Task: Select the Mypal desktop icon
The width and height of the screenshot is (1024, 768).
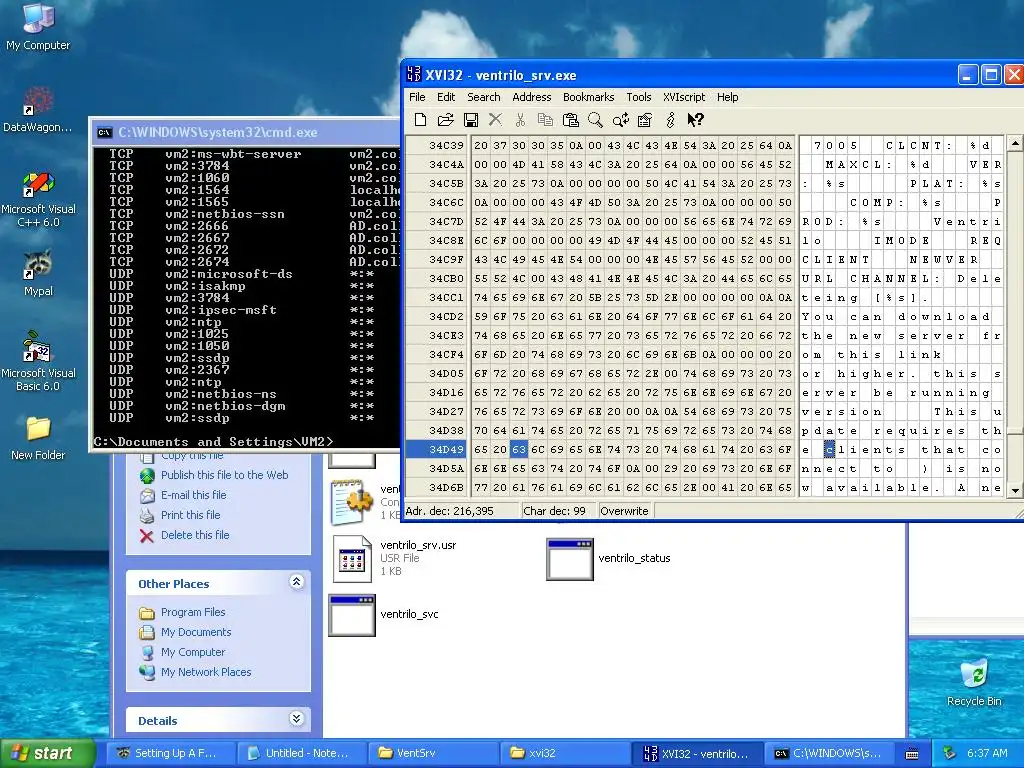Action: point(38,272)
